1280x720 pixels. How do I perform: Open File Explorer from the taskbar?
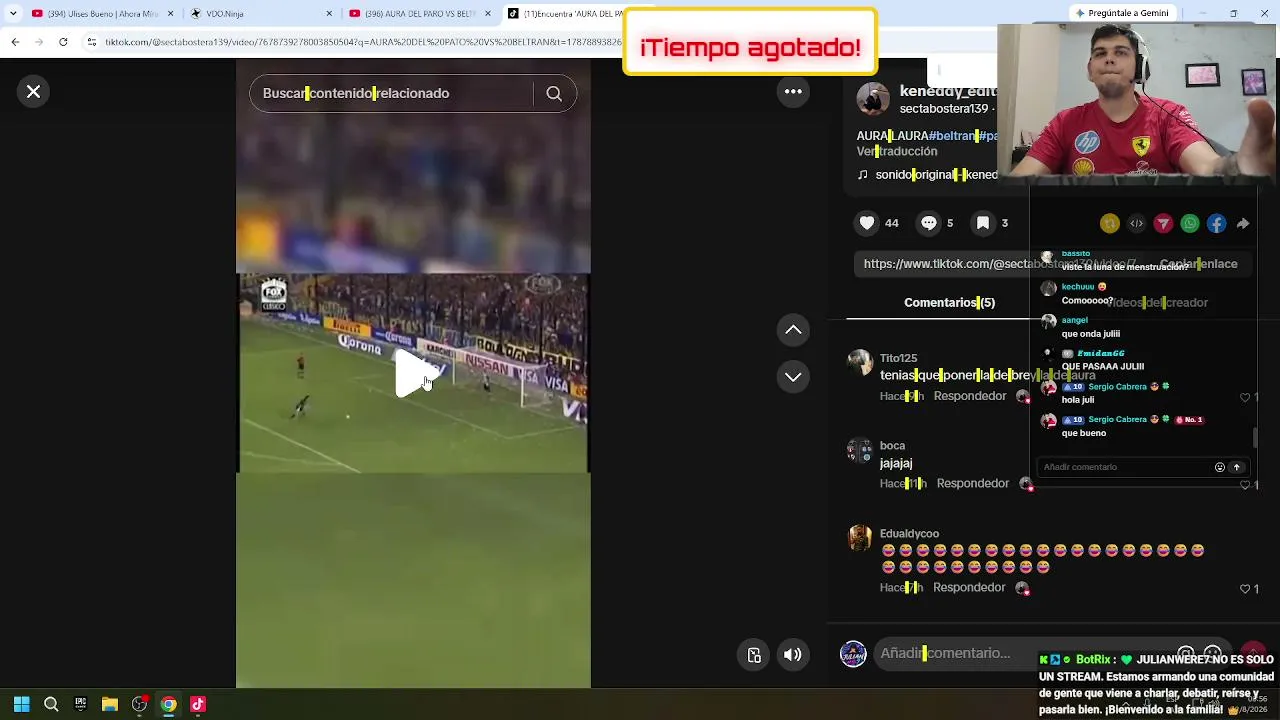(110, 704)
